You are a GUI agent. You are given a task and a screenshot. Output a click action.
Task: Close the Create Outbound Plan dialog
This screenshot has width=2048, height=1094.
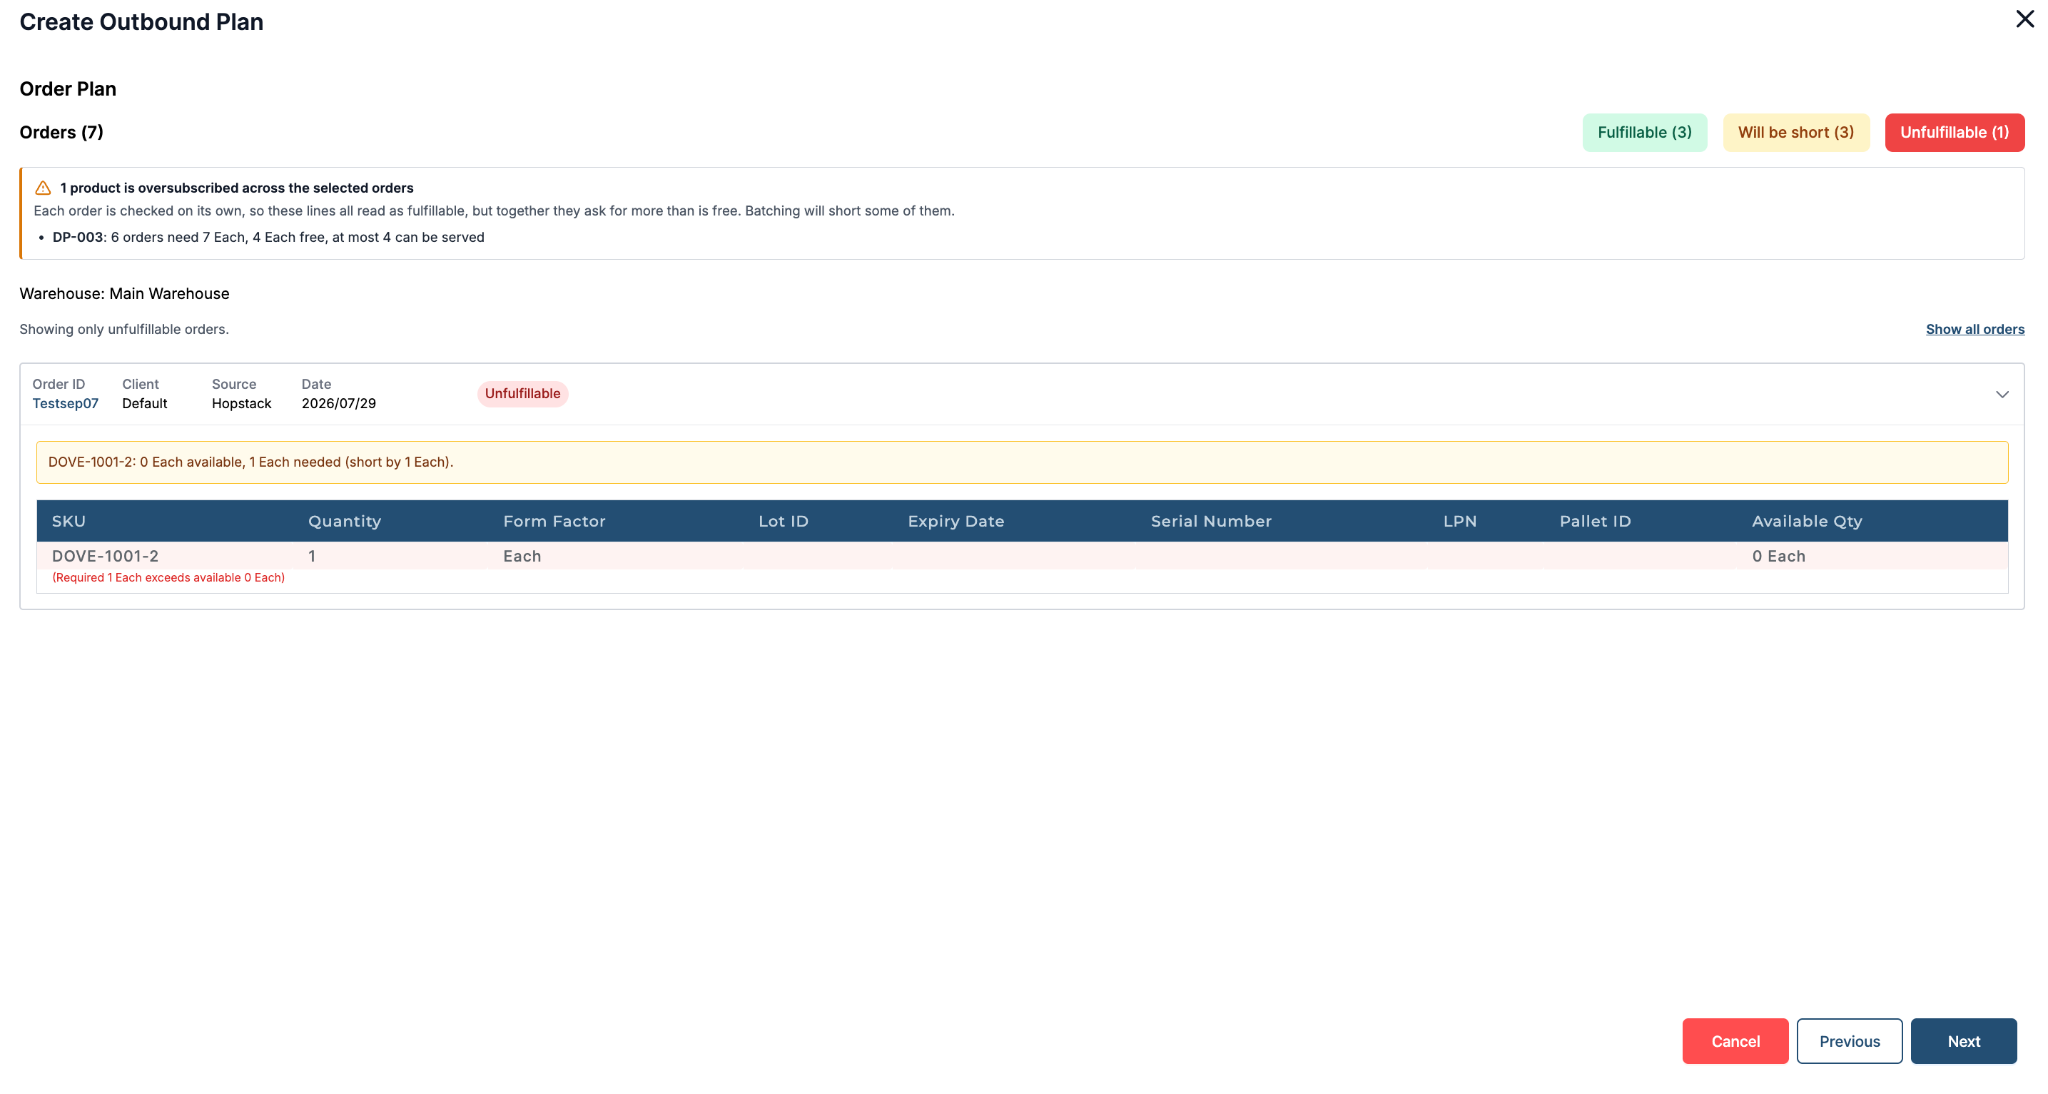point(2024,19)
